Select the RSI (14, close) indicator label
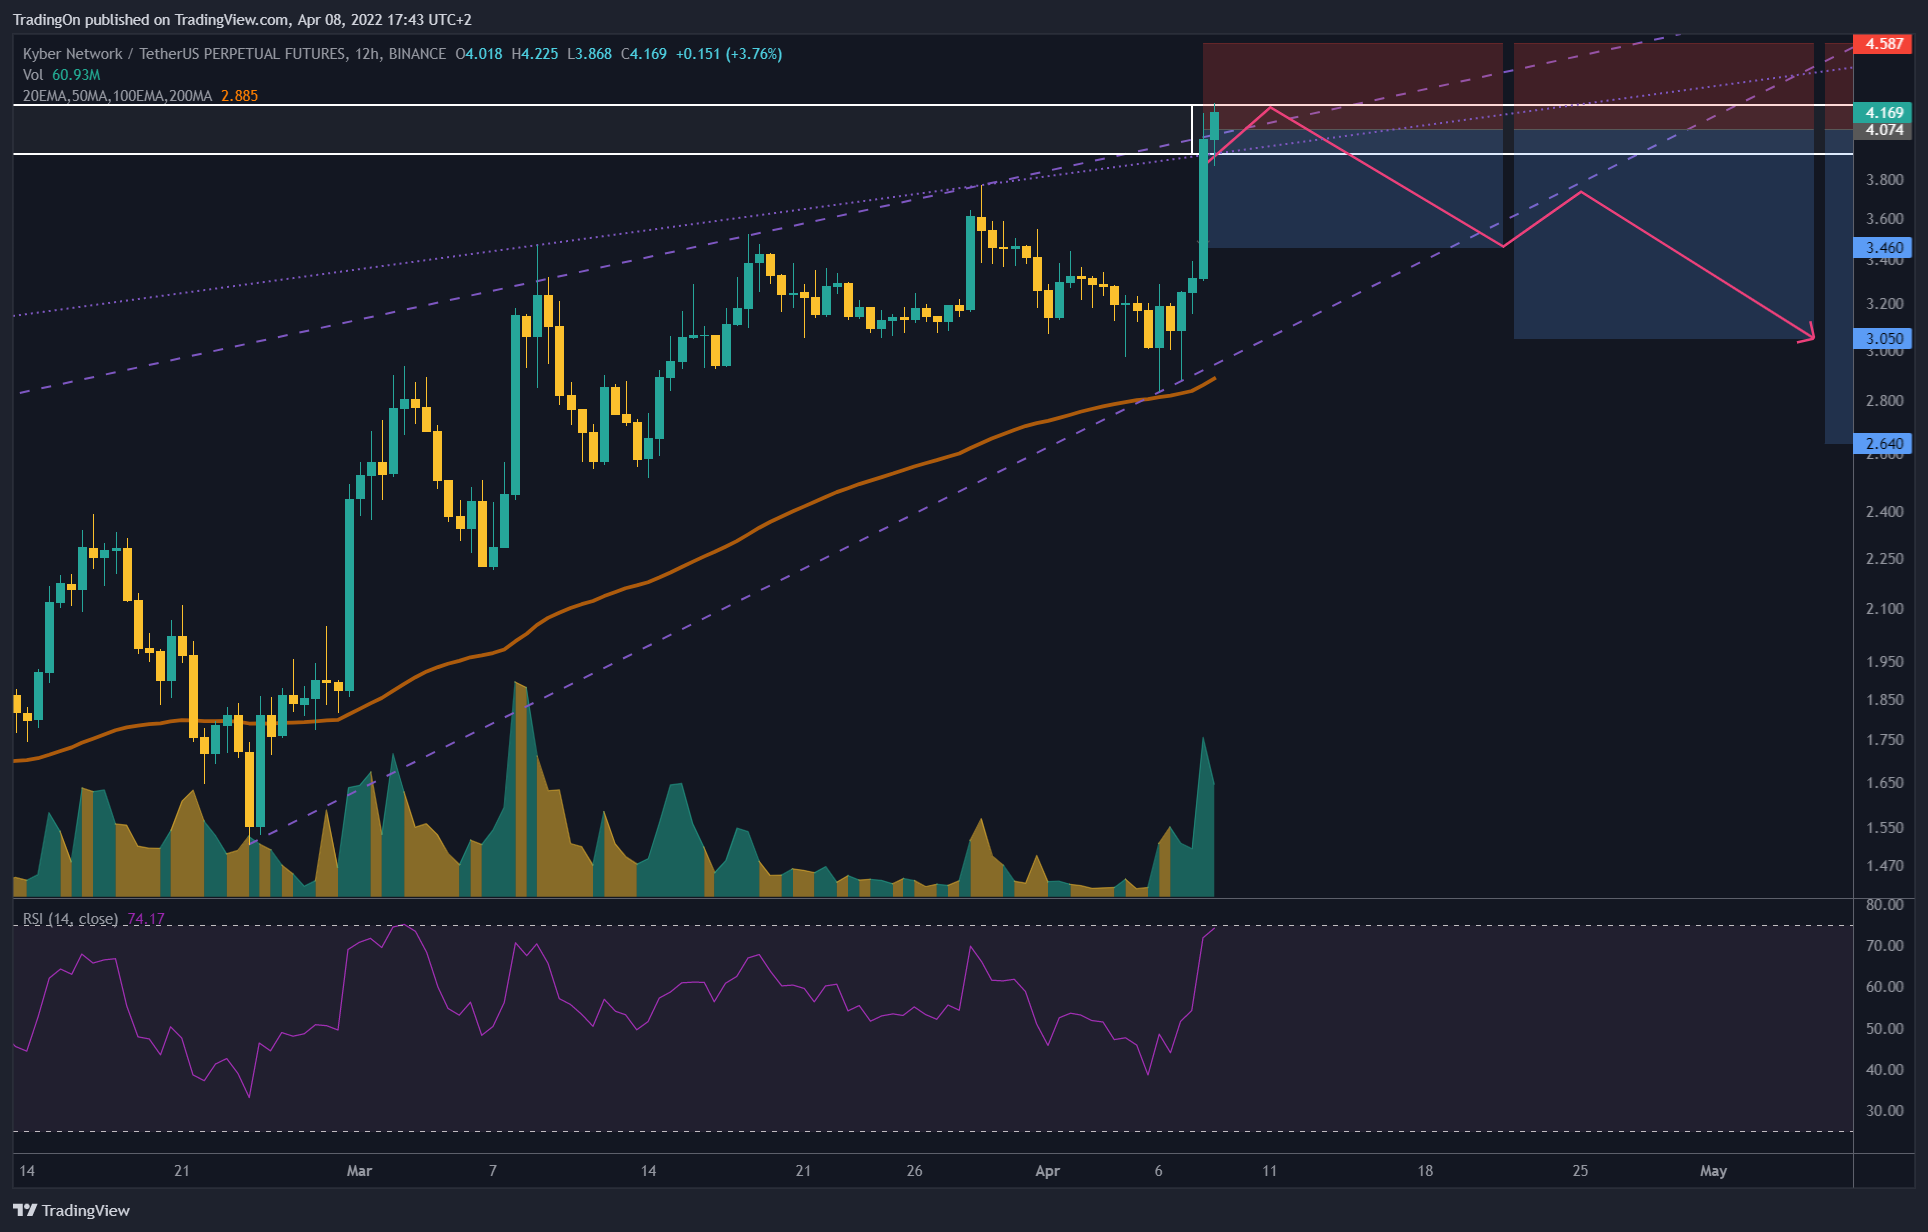Screen dimensions: 1928x1232 click(x=70, y=919)
